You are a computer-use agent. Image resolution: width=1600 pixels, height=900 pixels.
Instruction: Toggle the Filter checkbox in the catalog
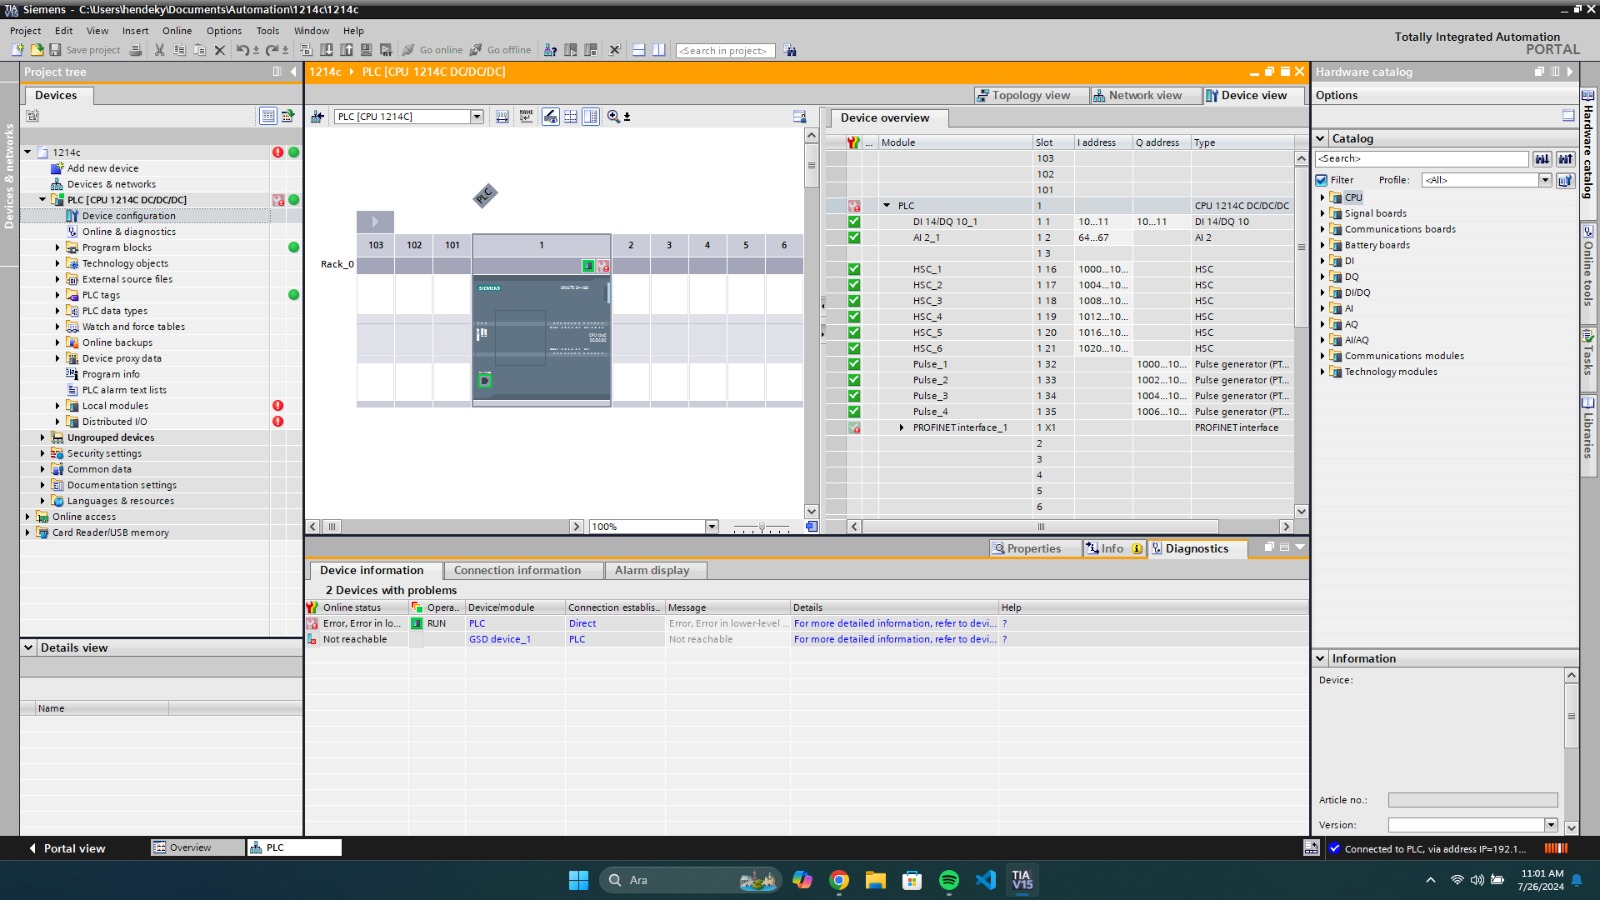(x=1322, y=180)
